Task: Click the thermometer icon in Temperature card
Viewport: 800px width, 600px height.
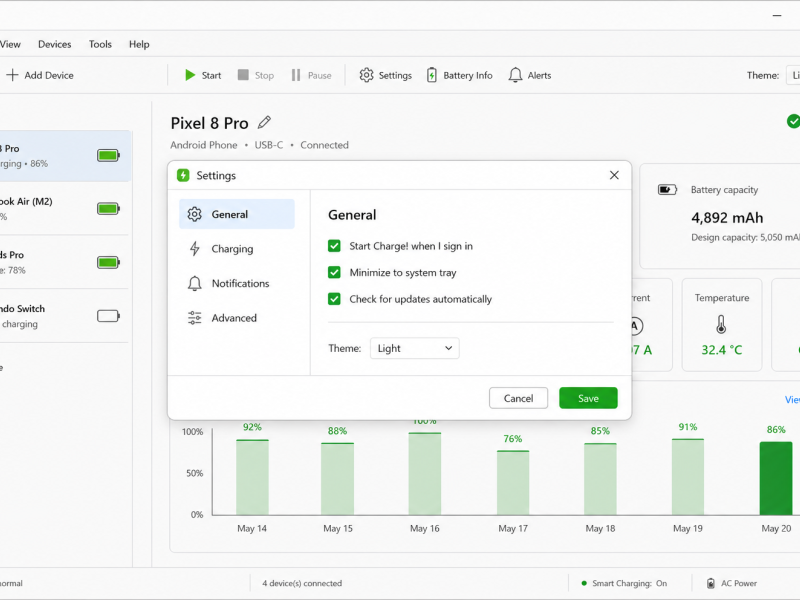Action: (721, 324)
